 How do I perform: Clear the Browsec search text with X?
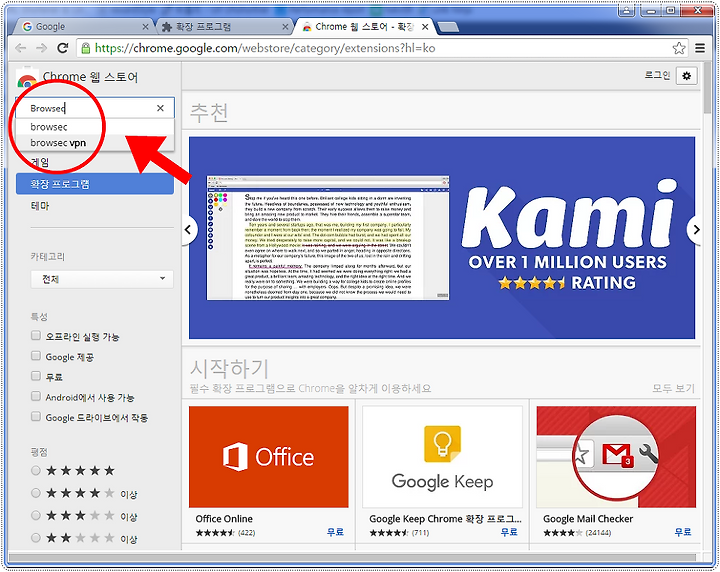tap(160, 108)
